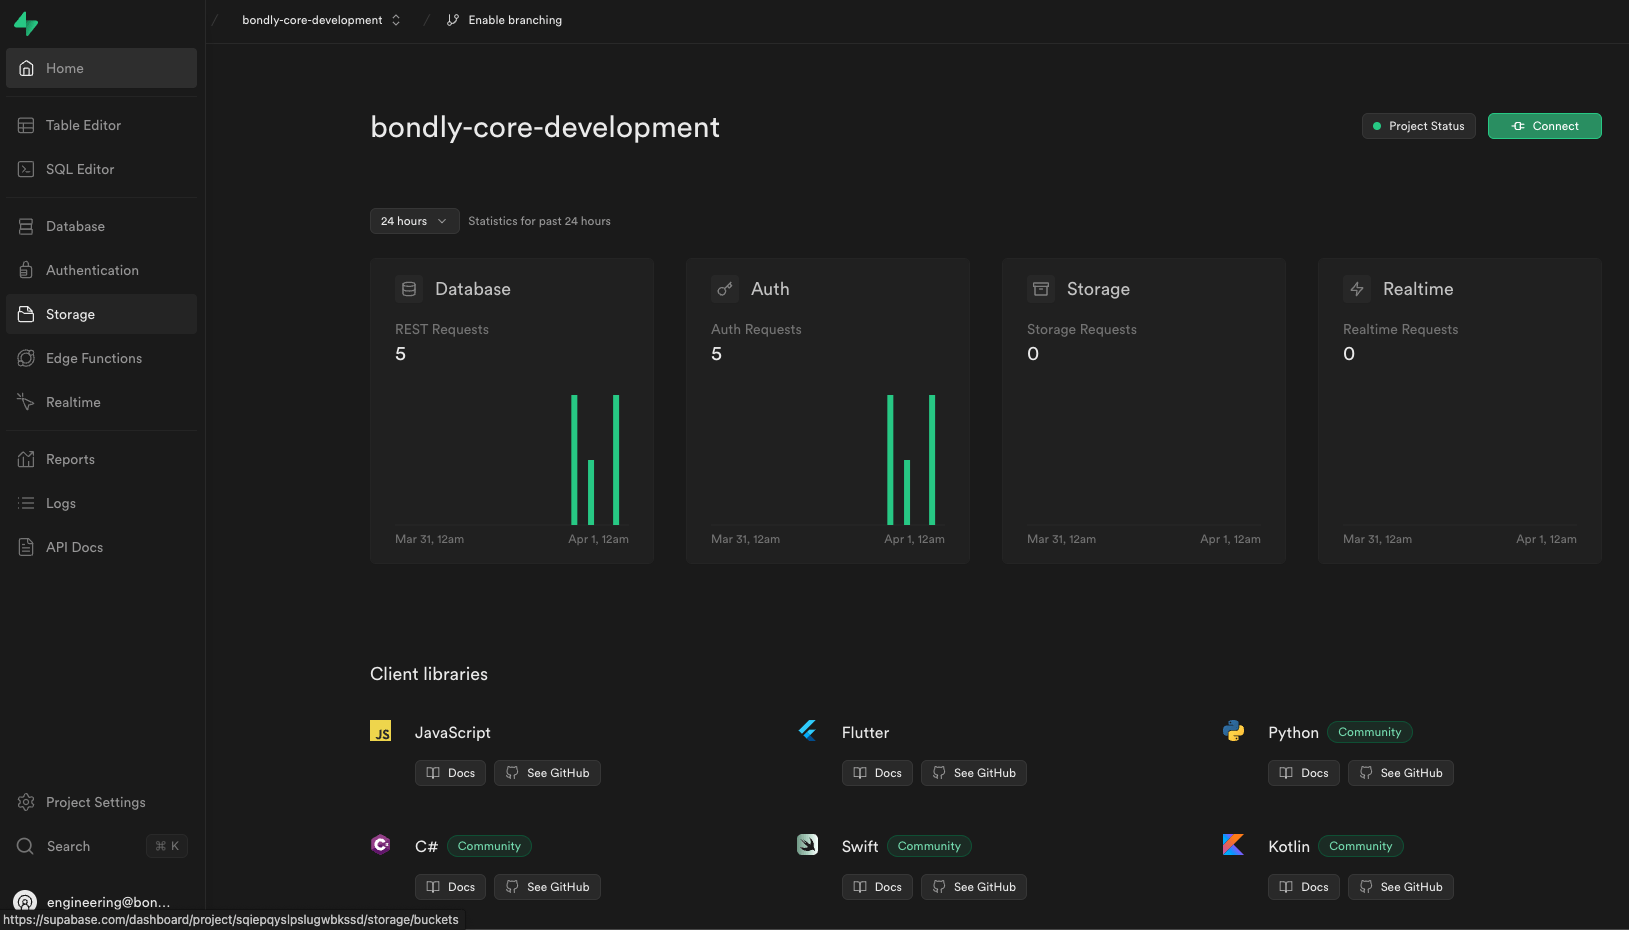Screen dimensions: 1629x930
Task: Open the Database statistics card title
Action: click(x=473, y=289)
